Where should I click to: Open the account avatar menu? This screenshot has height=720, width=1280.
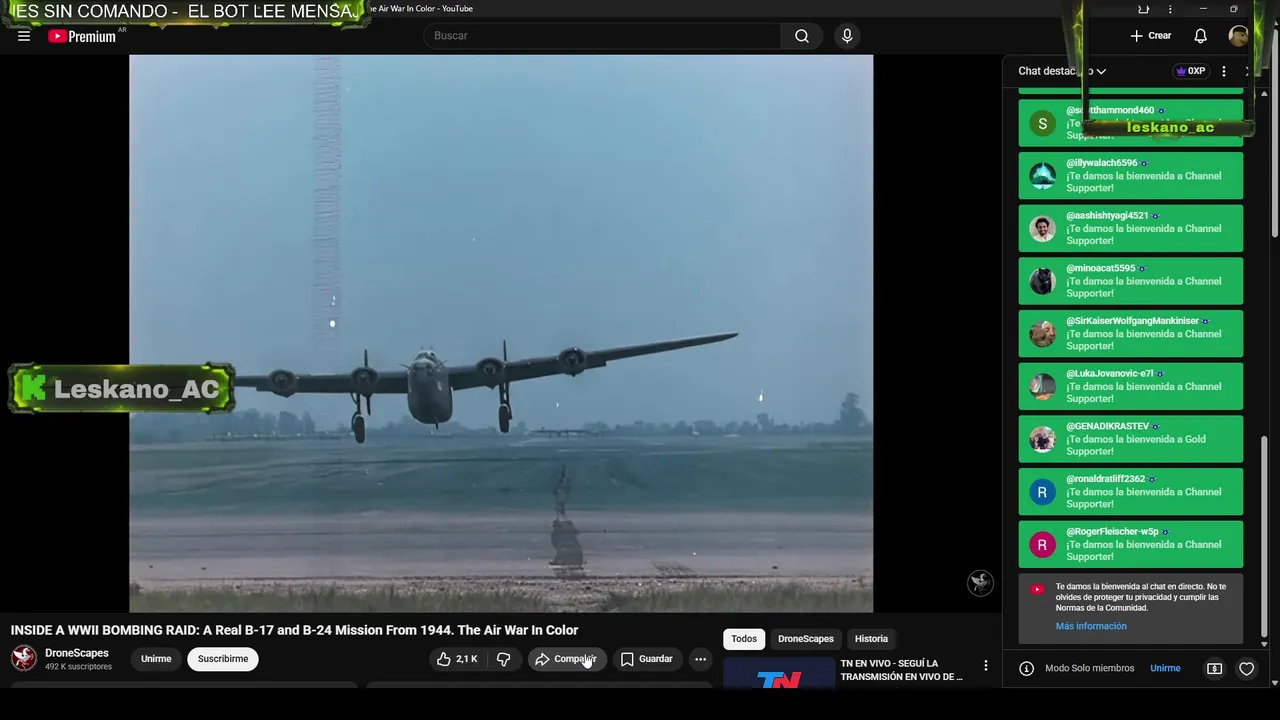(1238, 36)
